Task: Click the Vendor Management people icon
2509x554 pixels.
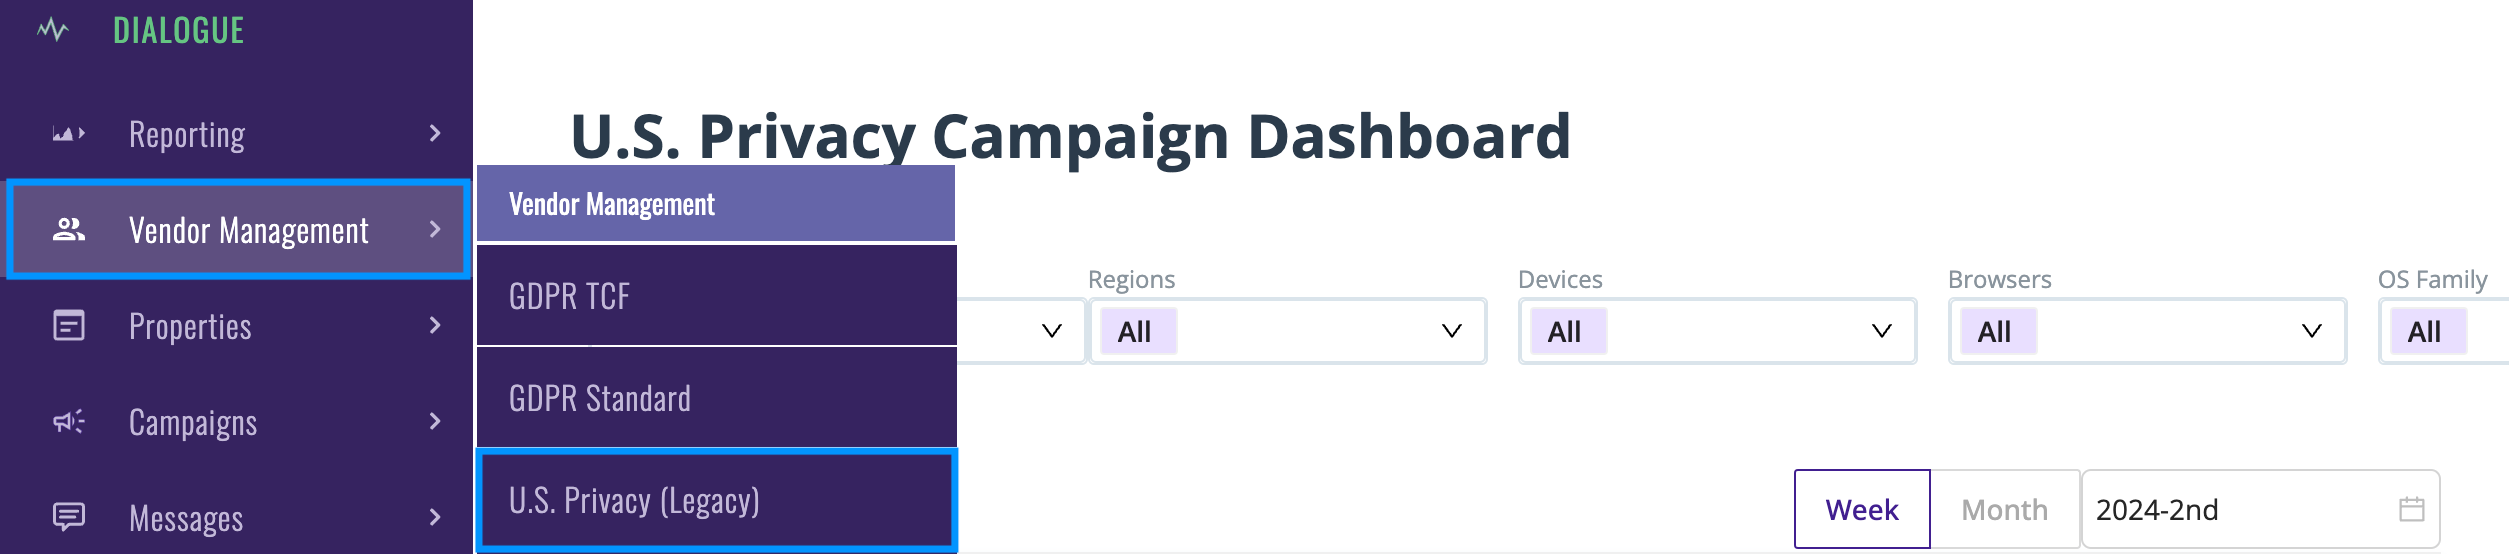Action: (68, 230)
